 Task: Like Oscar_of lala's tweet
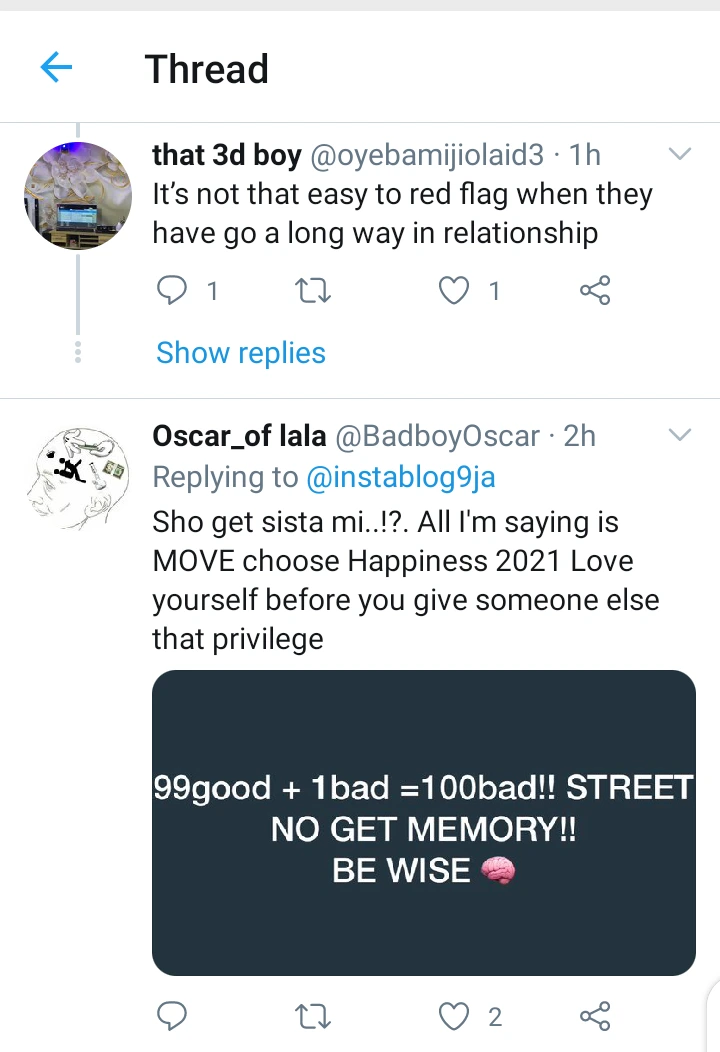coord(455,1017)
